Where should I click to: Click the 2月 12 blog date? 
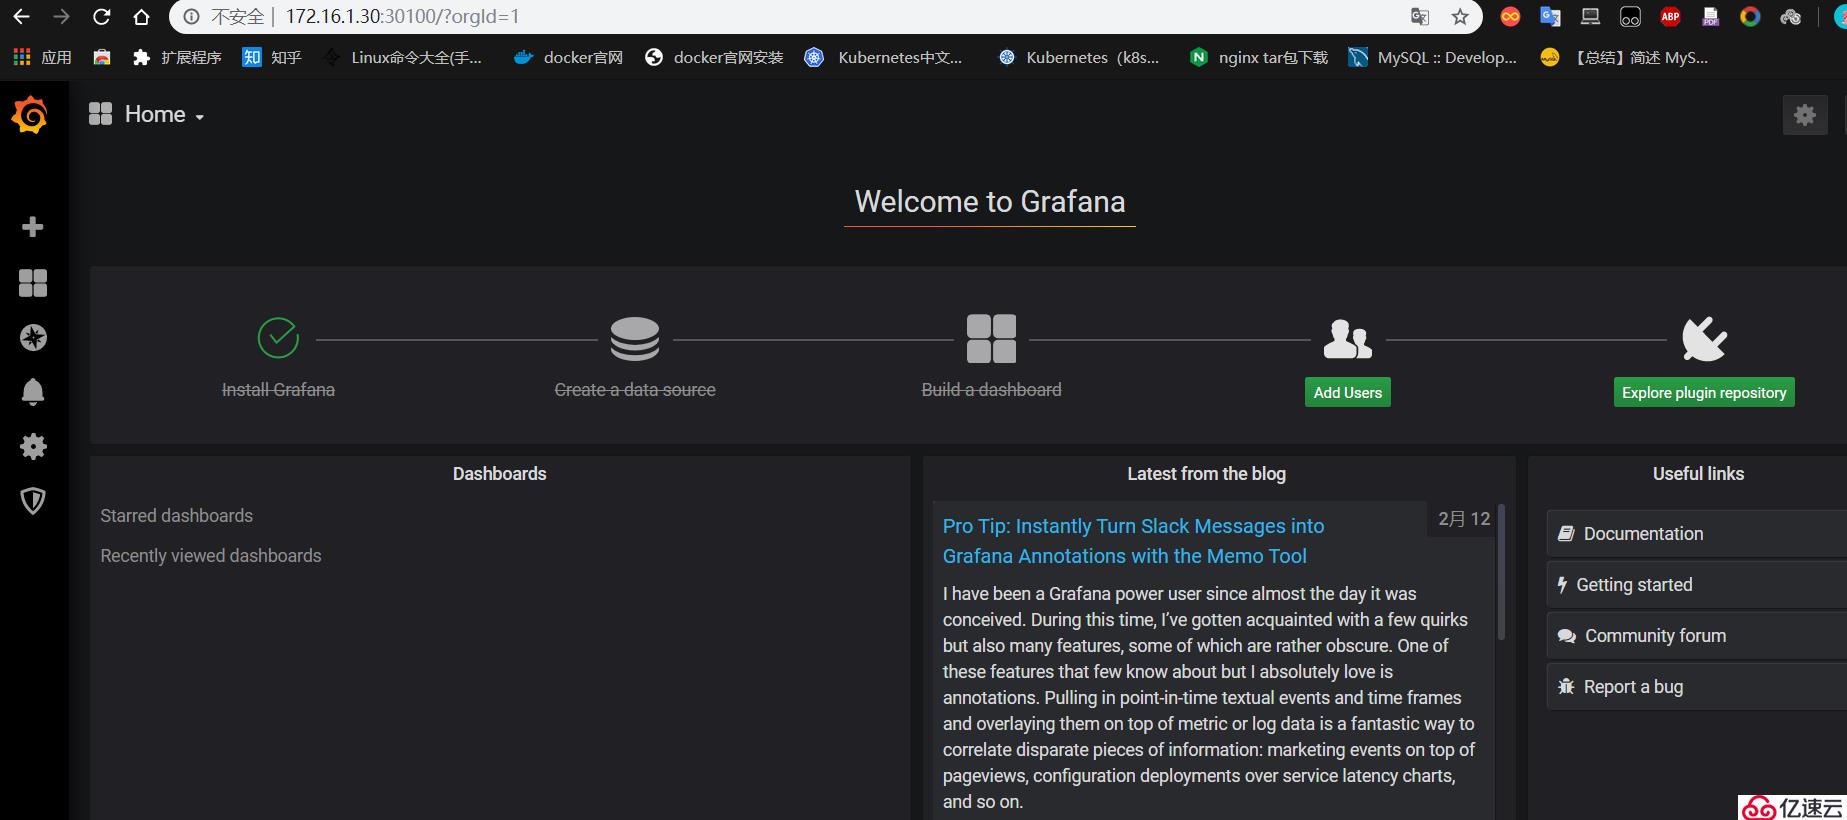click(x=1464, y=519)
